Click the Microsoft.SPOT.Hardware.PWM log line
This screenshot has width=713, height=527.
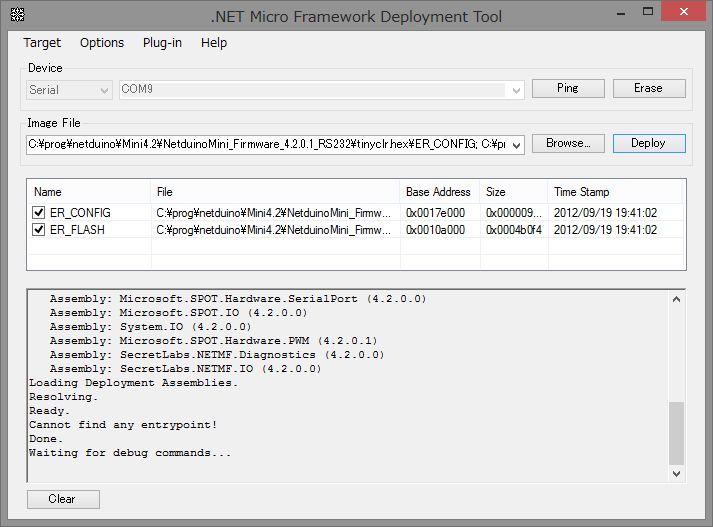point(214,341)
